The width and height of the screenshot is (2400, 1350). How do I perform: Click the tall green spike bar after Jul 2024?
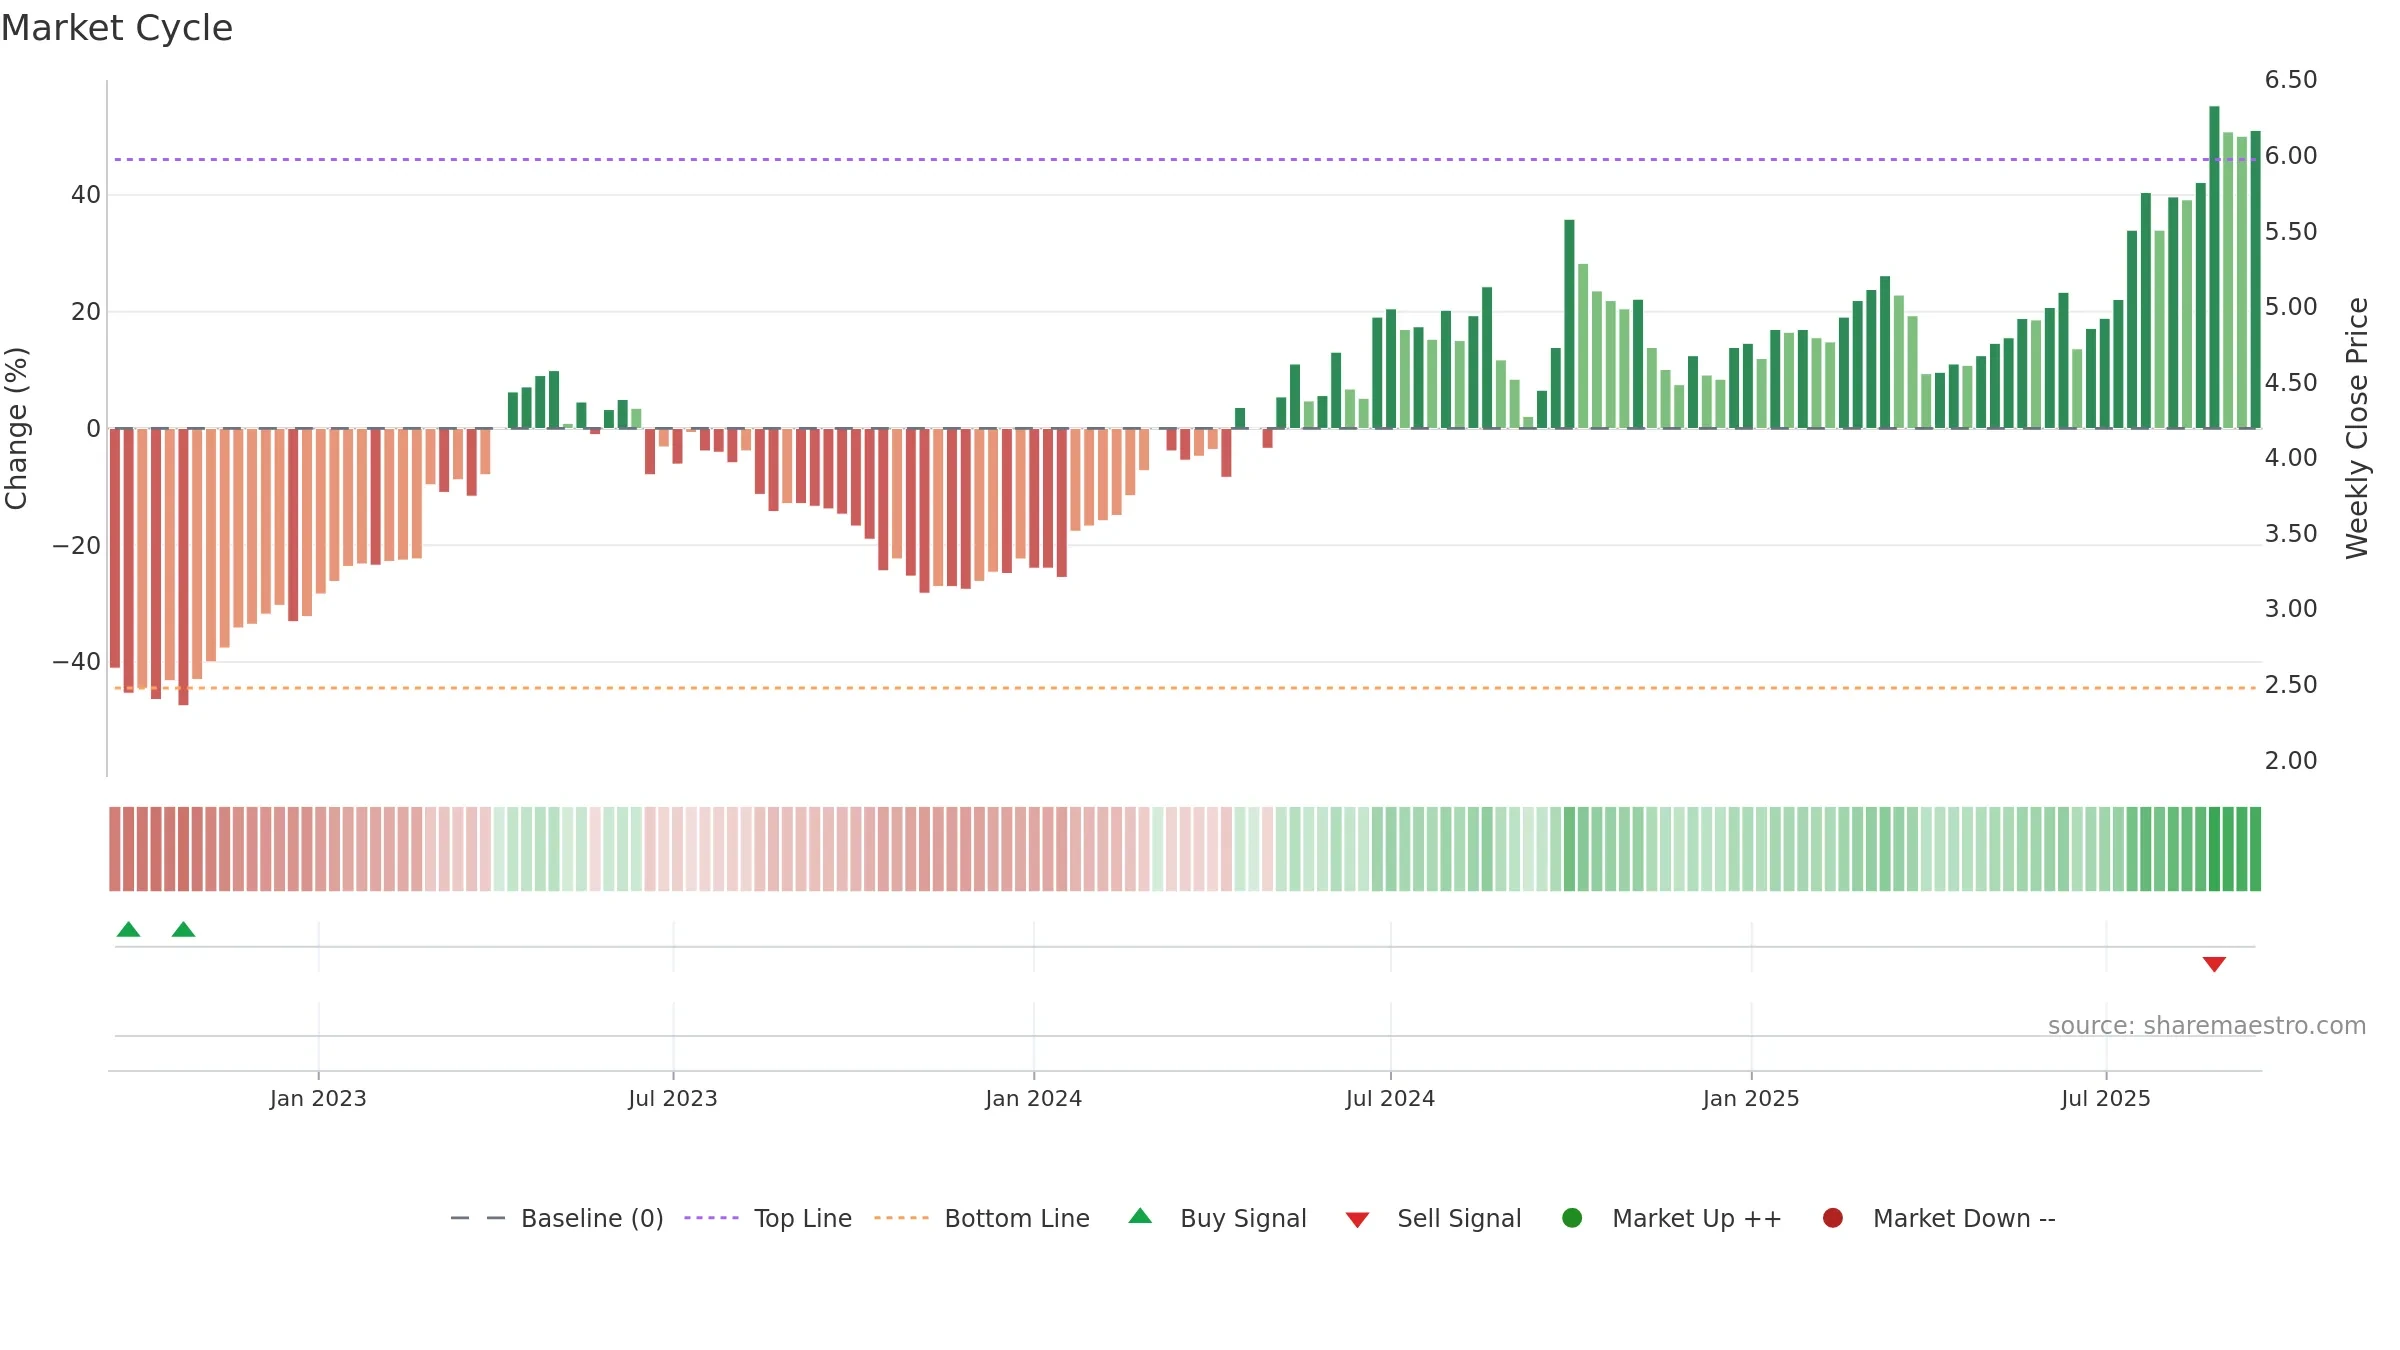(1569, 324)
